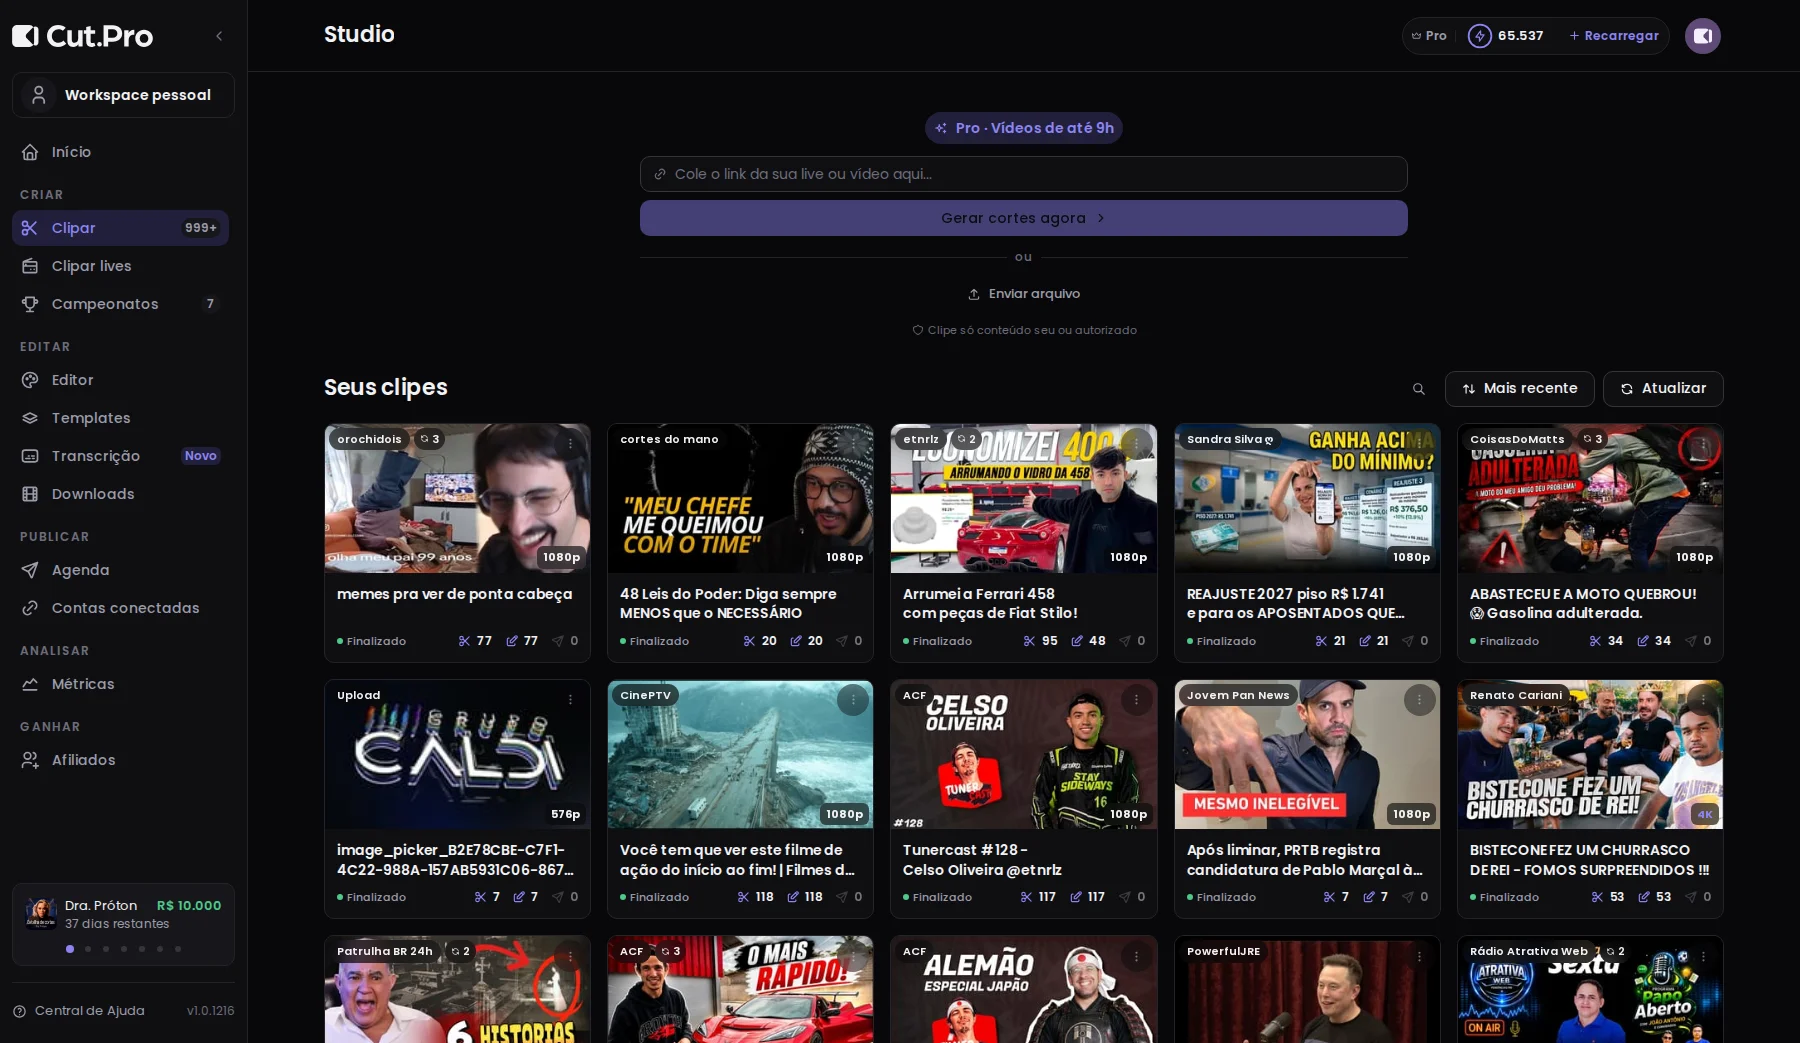Select the second carousel dot under Dra. Próton
The image size is (1800, 1043).
(88, 949)
